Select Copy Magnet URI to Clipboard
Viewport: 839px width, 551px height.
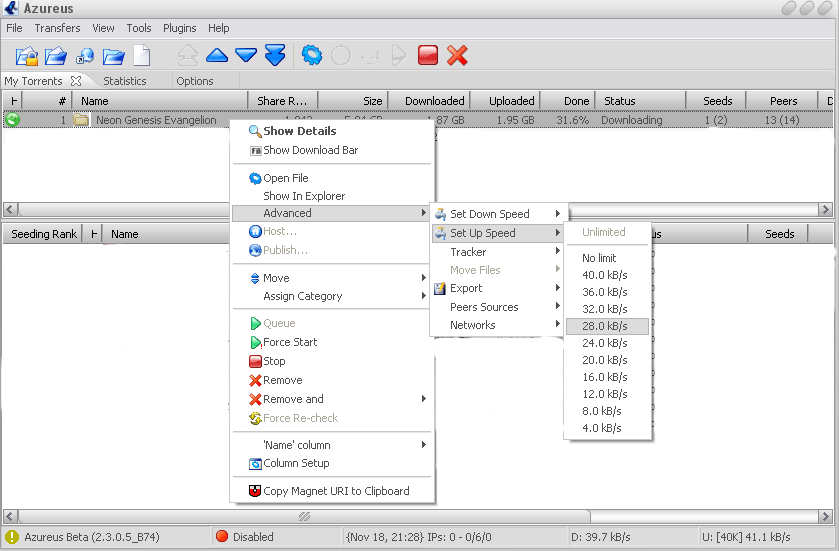tap(332, 491)
